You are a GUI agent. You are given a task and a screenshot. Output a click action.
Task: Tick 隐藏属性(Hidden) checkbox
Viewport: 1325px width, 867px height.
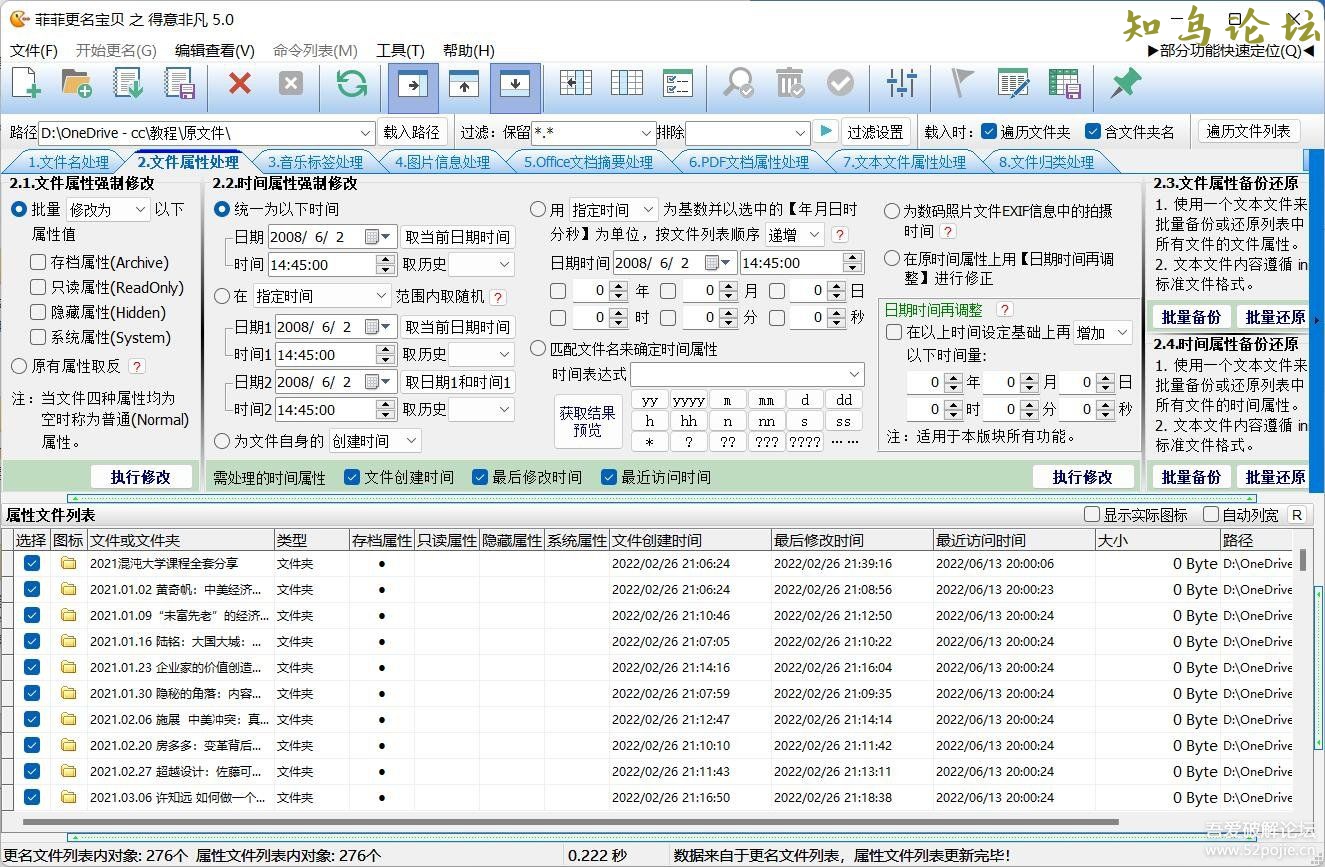[x=38, y=312]
